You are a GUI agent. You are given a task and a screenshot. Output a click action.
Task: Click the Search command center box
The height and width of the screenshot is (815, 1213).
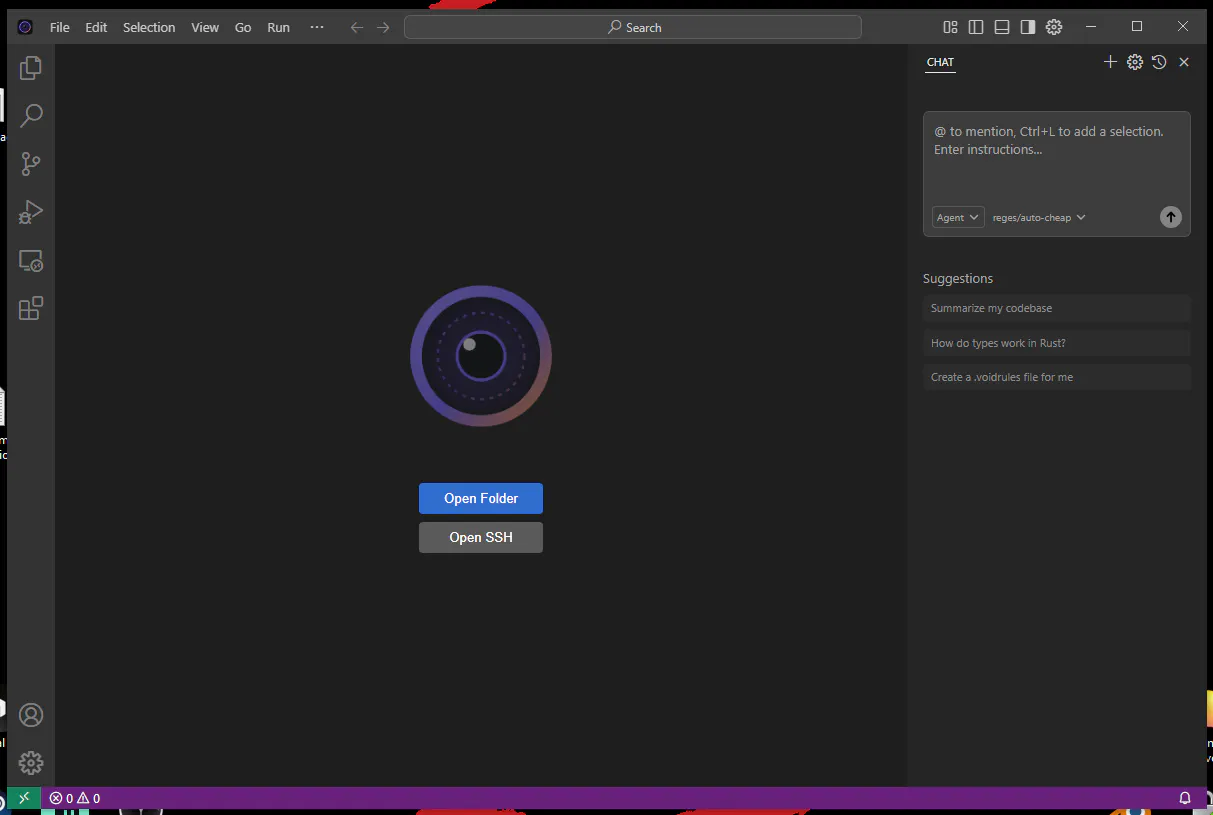633,27
